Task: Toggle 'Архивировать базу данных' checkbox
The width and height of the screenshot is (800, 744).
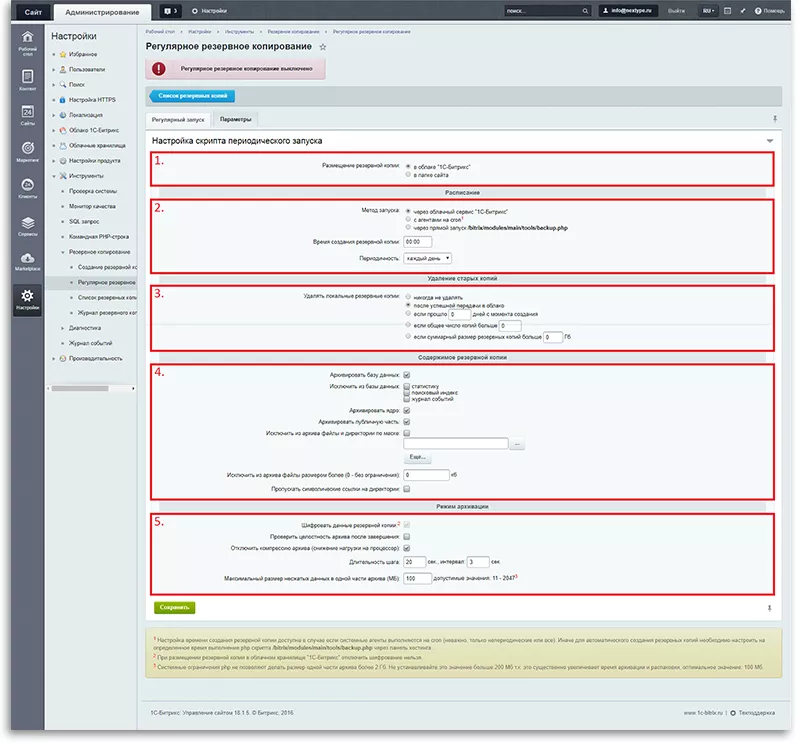Action: [x=407, y=375]
